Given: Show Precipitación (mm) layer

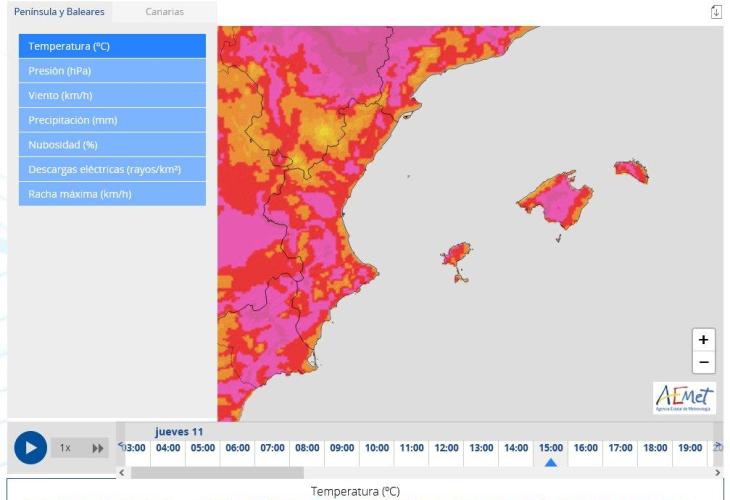Looking at the screenshot, I should click(x=112, y=120).
